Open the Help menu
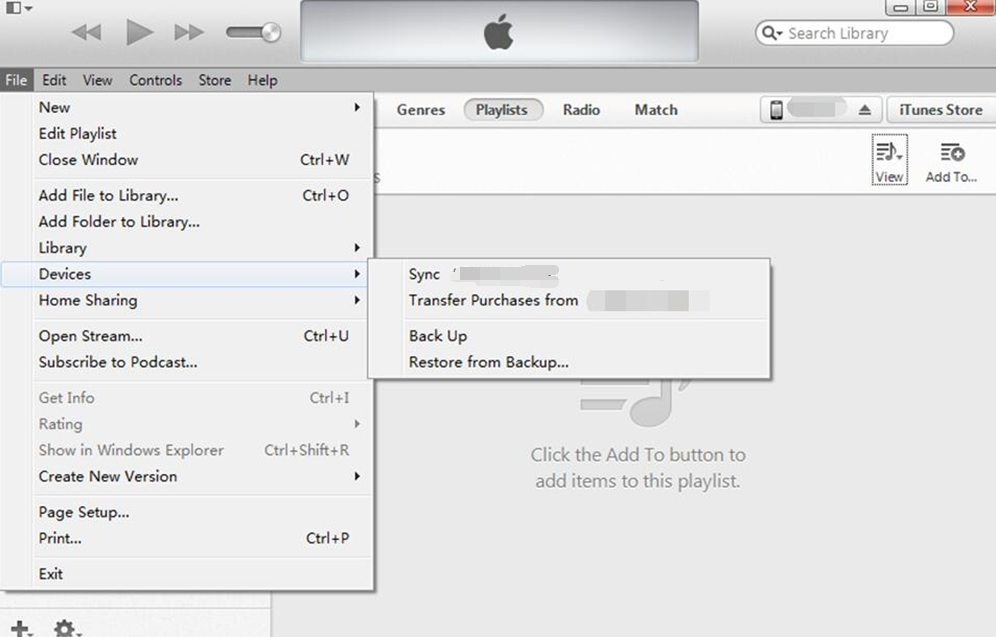This screenshot has width=996, height=637. click(262, 80)
